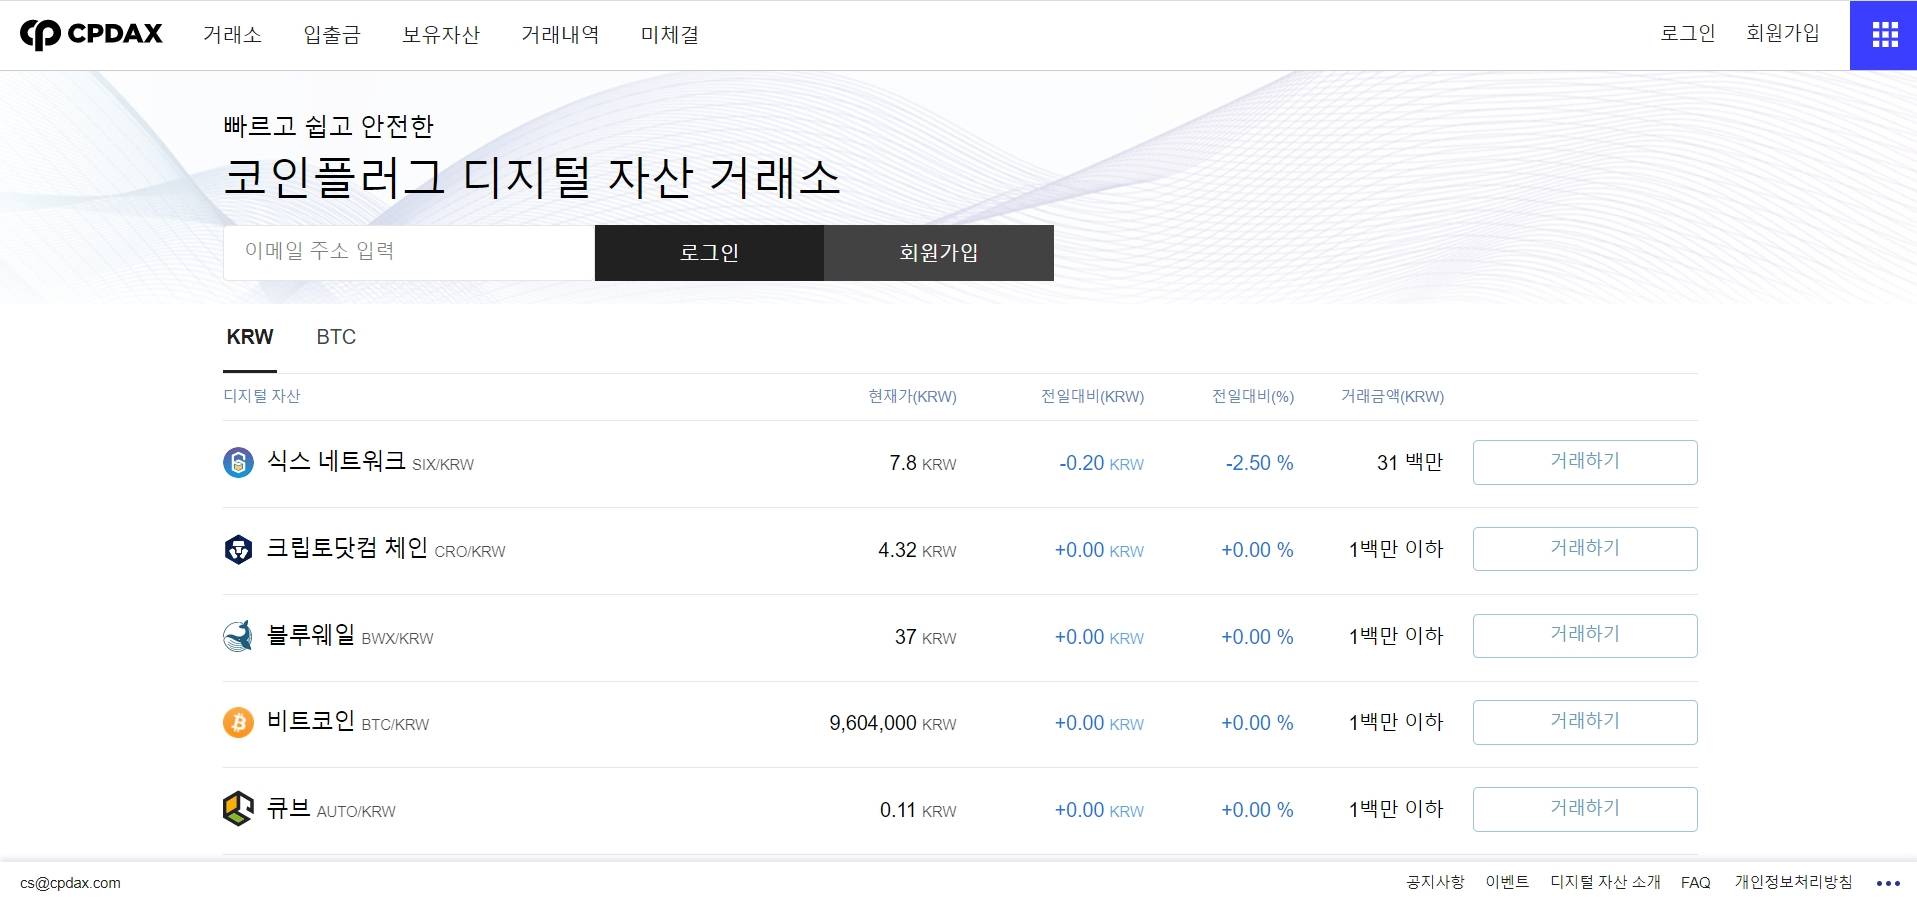Click 로그인 link in top header
This screenshot has width=1917, height=900.
click(1687, 33)
